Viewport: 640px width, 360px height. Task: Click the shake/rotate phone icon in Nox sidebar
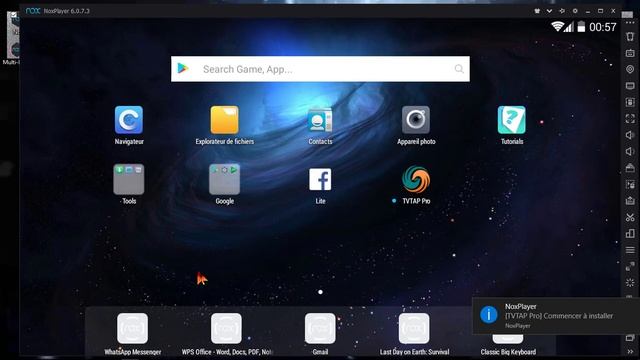pyautogui.click(x=630, y=37)
